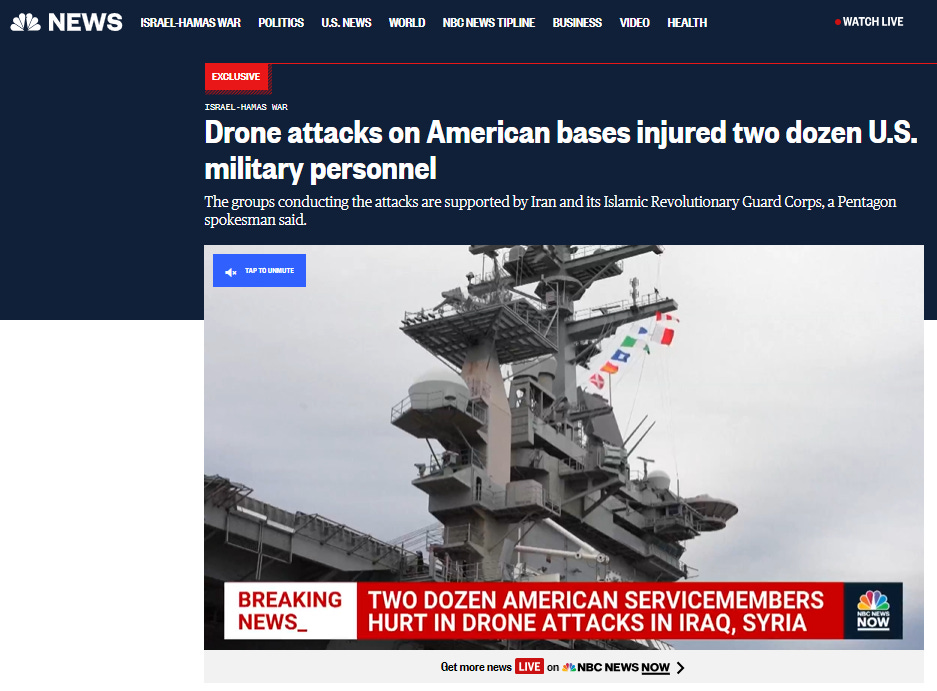Toggle Tap to Unmute on the video
Screen dimensions: 937x691
point(259,270)
